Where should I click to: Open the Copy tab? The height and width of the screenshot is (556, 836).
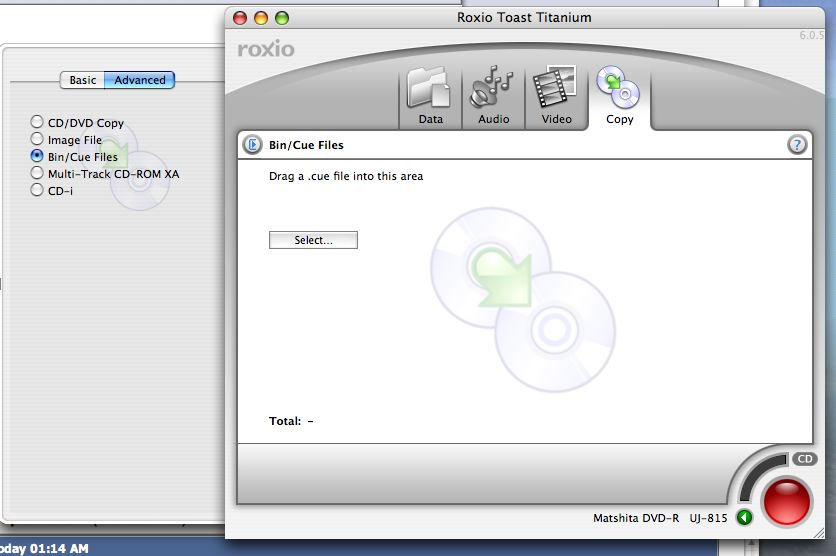619,98
